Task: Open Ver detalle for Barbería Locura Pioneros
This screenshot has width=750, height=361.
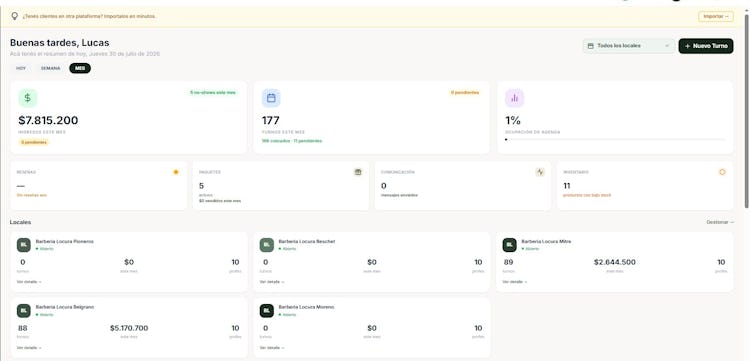Action: (x=29, y=282)
